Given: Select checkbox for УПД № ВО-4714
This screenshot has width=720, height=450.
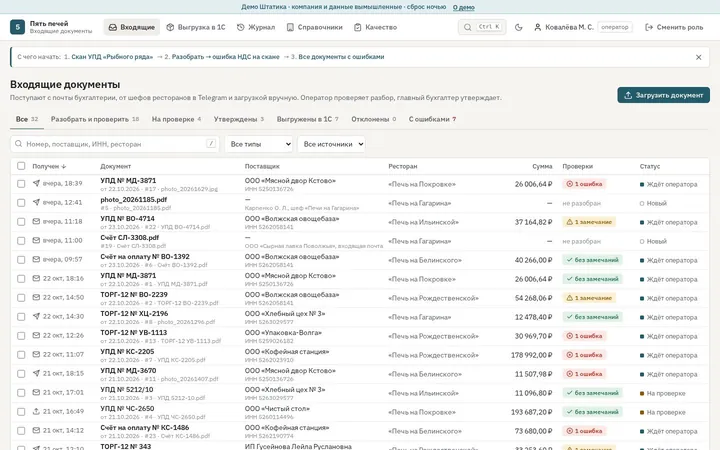Looking at the screenshot, I should point(21,222).
